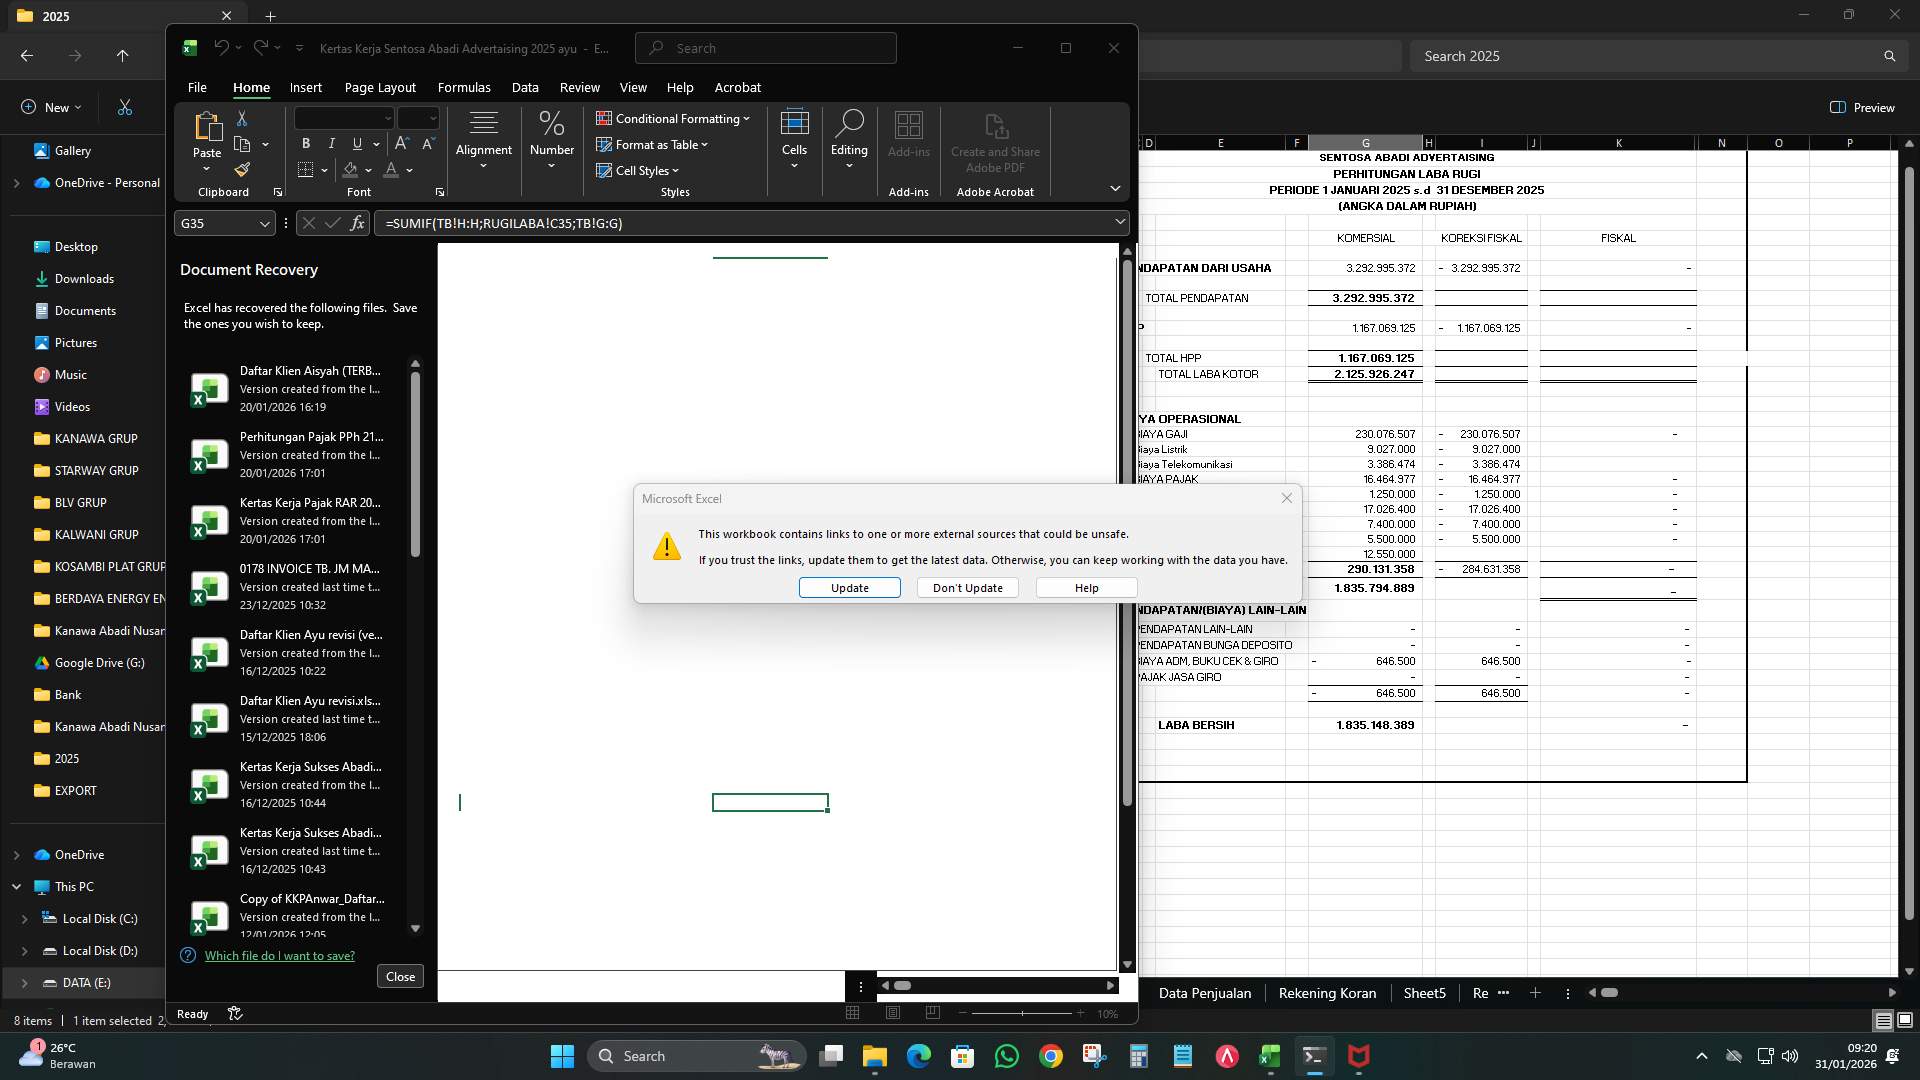Viewport: 1920px width, 1080px height.
Task: Switch to Page Layout view in status bar
Action: tap(893, 1013)
